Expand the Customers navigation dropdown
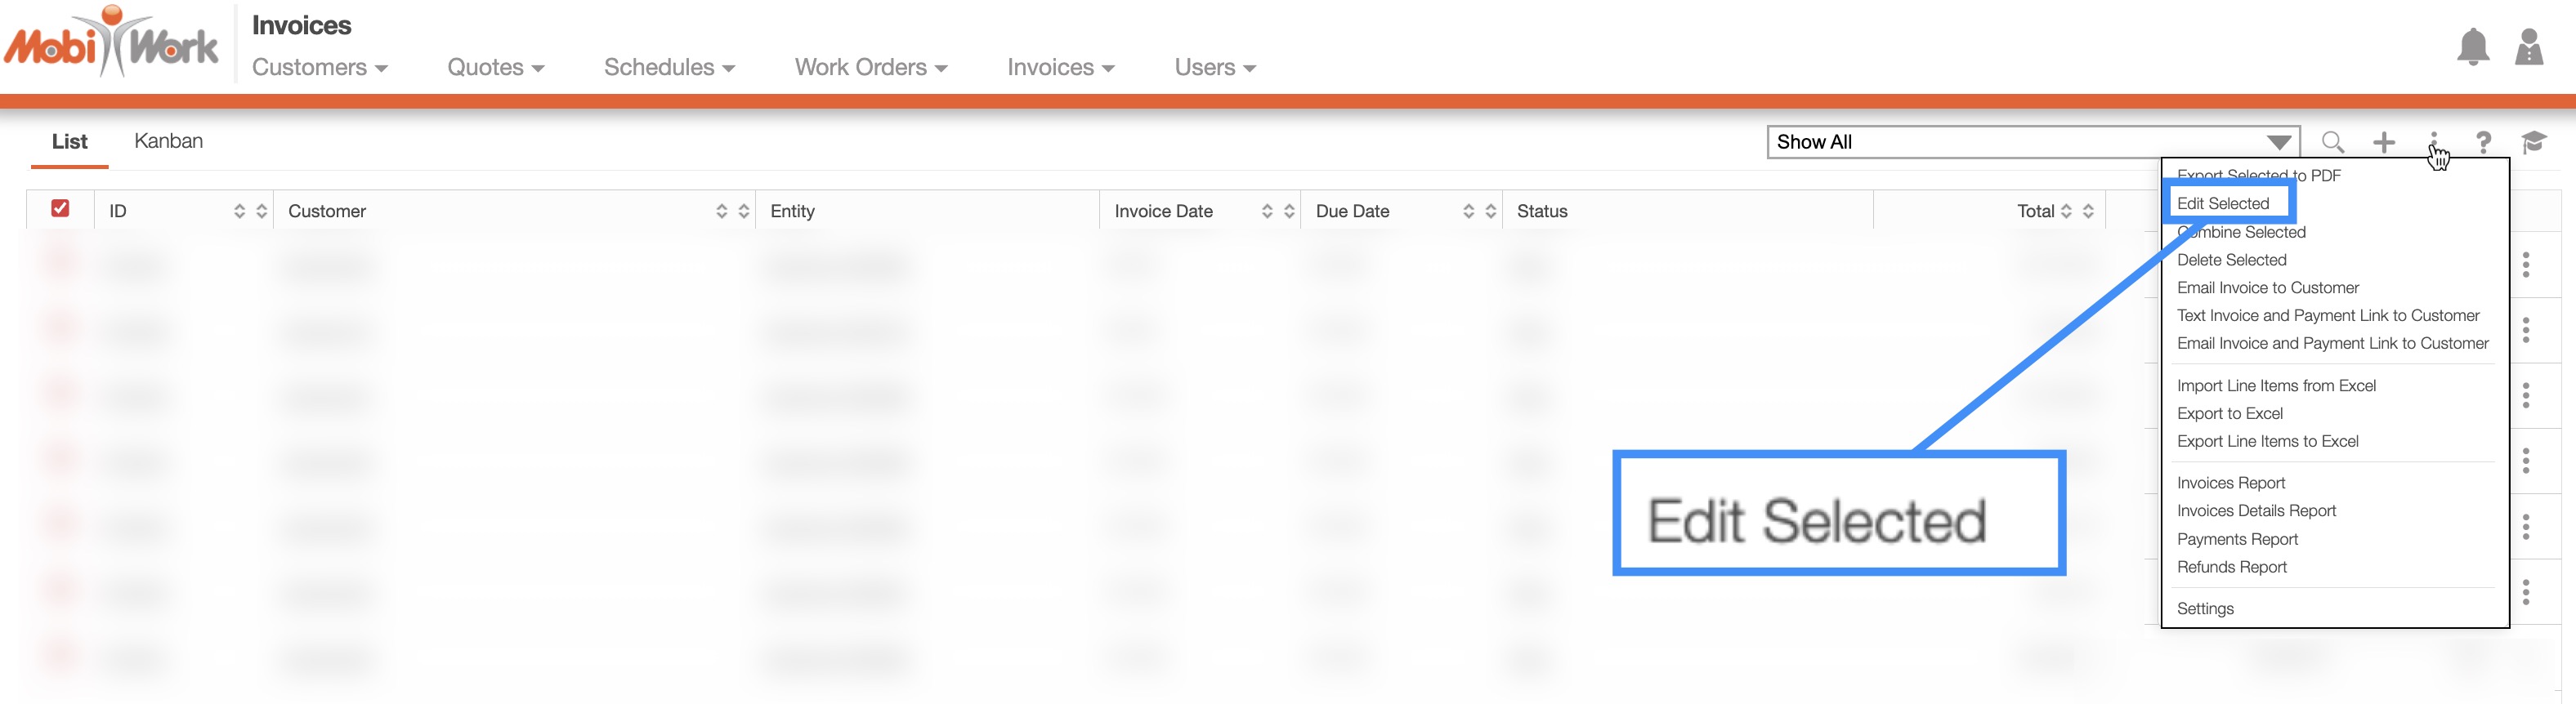 click(319, 67)
